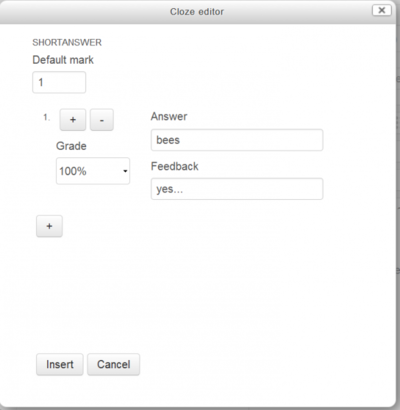Click the Cloze editor title bar
This screenshot has height=410, width=400.
coord(197,12)
